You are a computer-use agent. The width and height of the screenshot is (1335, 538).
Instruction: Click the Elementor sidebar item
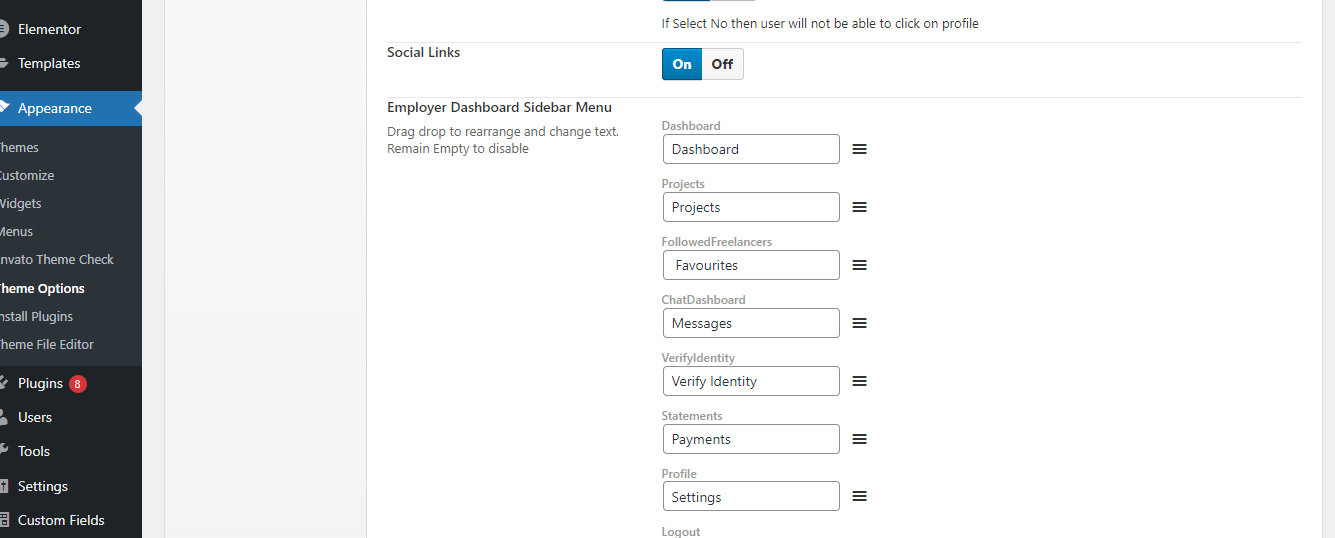pos(49,29)
